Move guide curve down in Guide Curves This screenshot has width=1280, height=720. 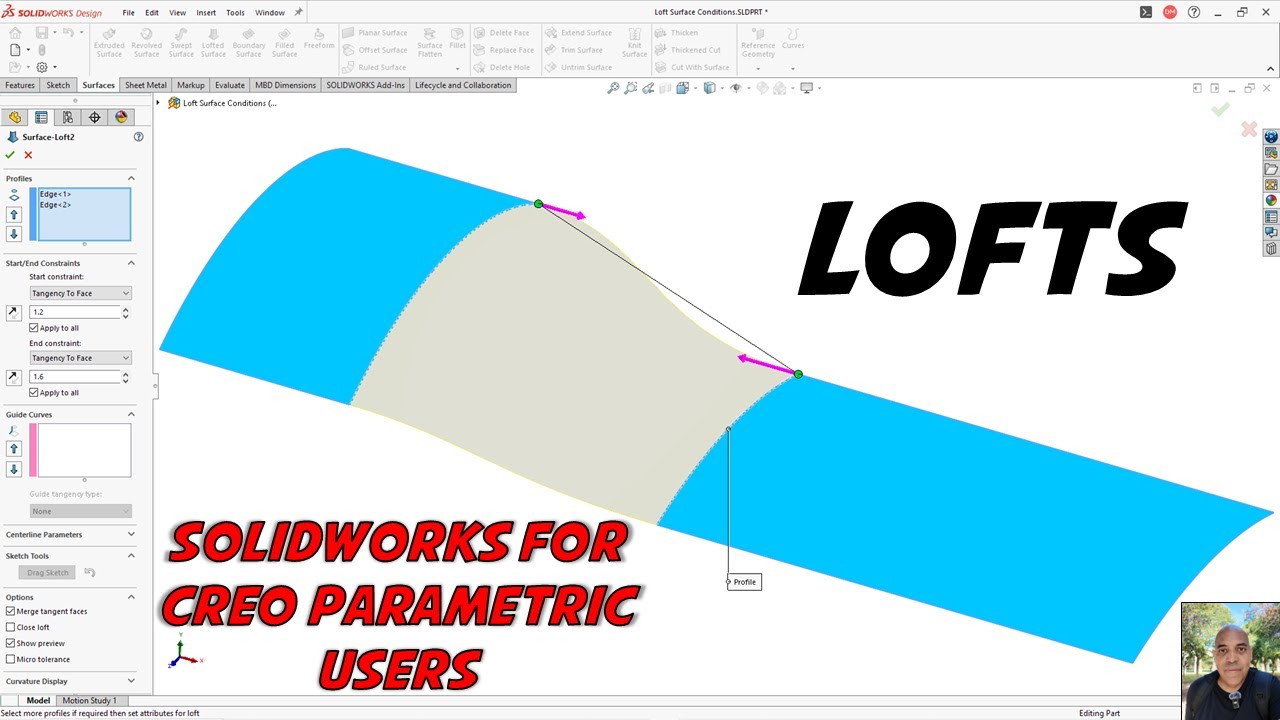pyautogui.click(x=14, y=469)
